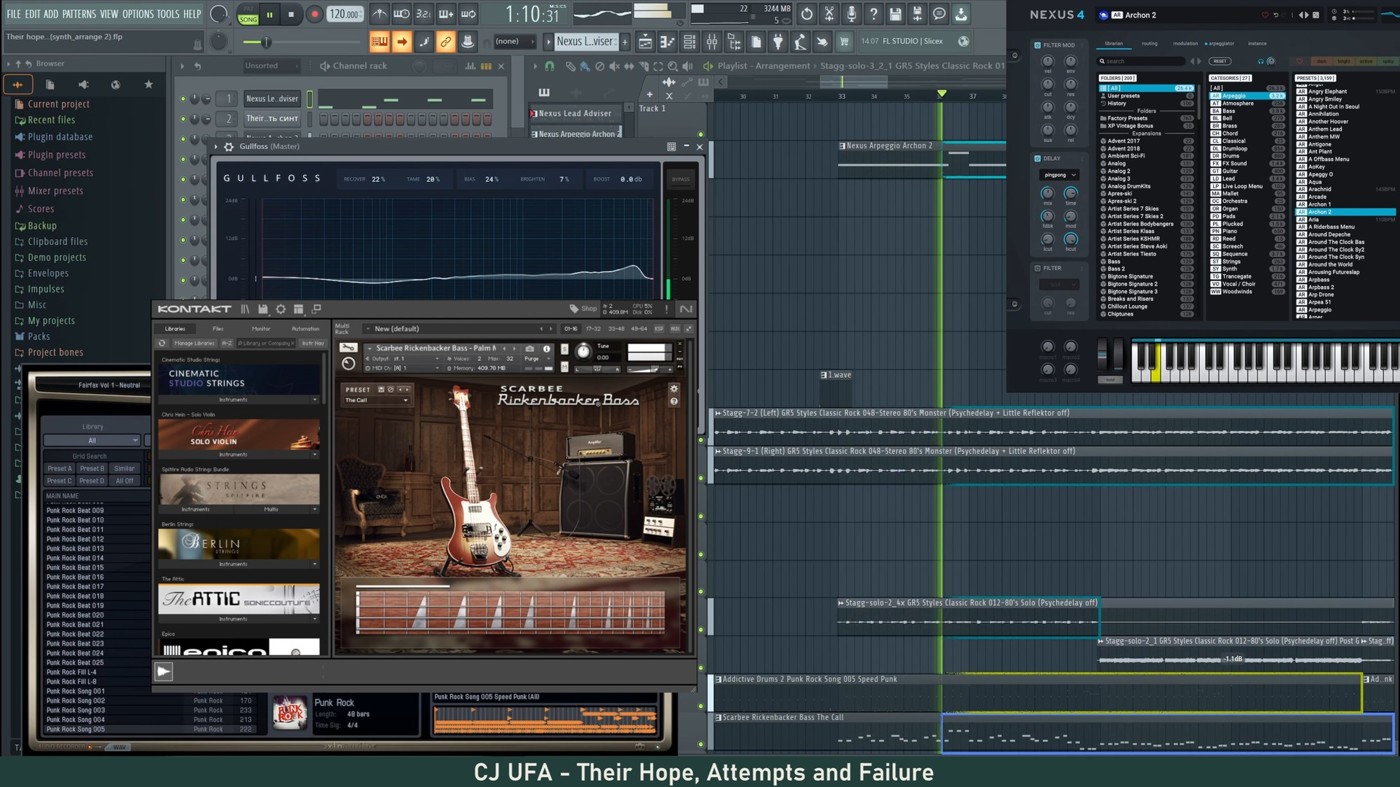This screenshot has height=787, width=1400.
Task: Open the FILE menu
Action: point(14,15)
